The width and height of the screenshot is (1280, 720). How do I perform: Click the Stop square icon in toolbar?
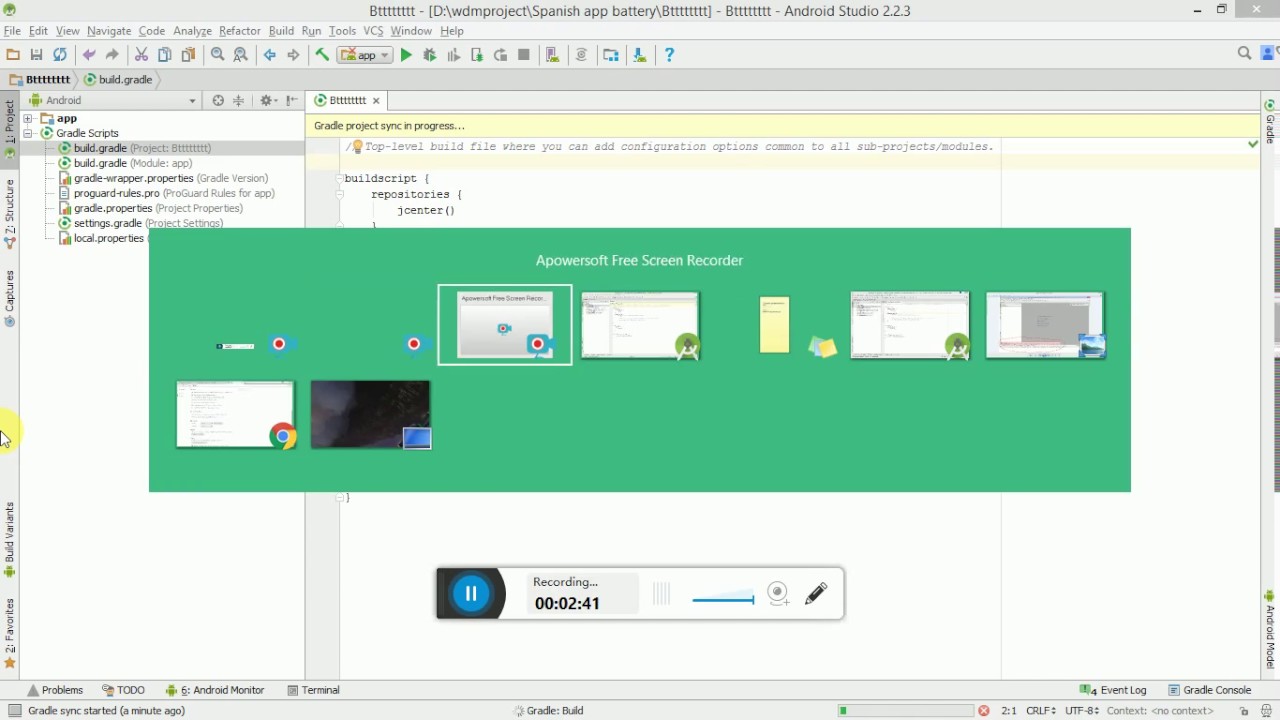click(524, 55)
